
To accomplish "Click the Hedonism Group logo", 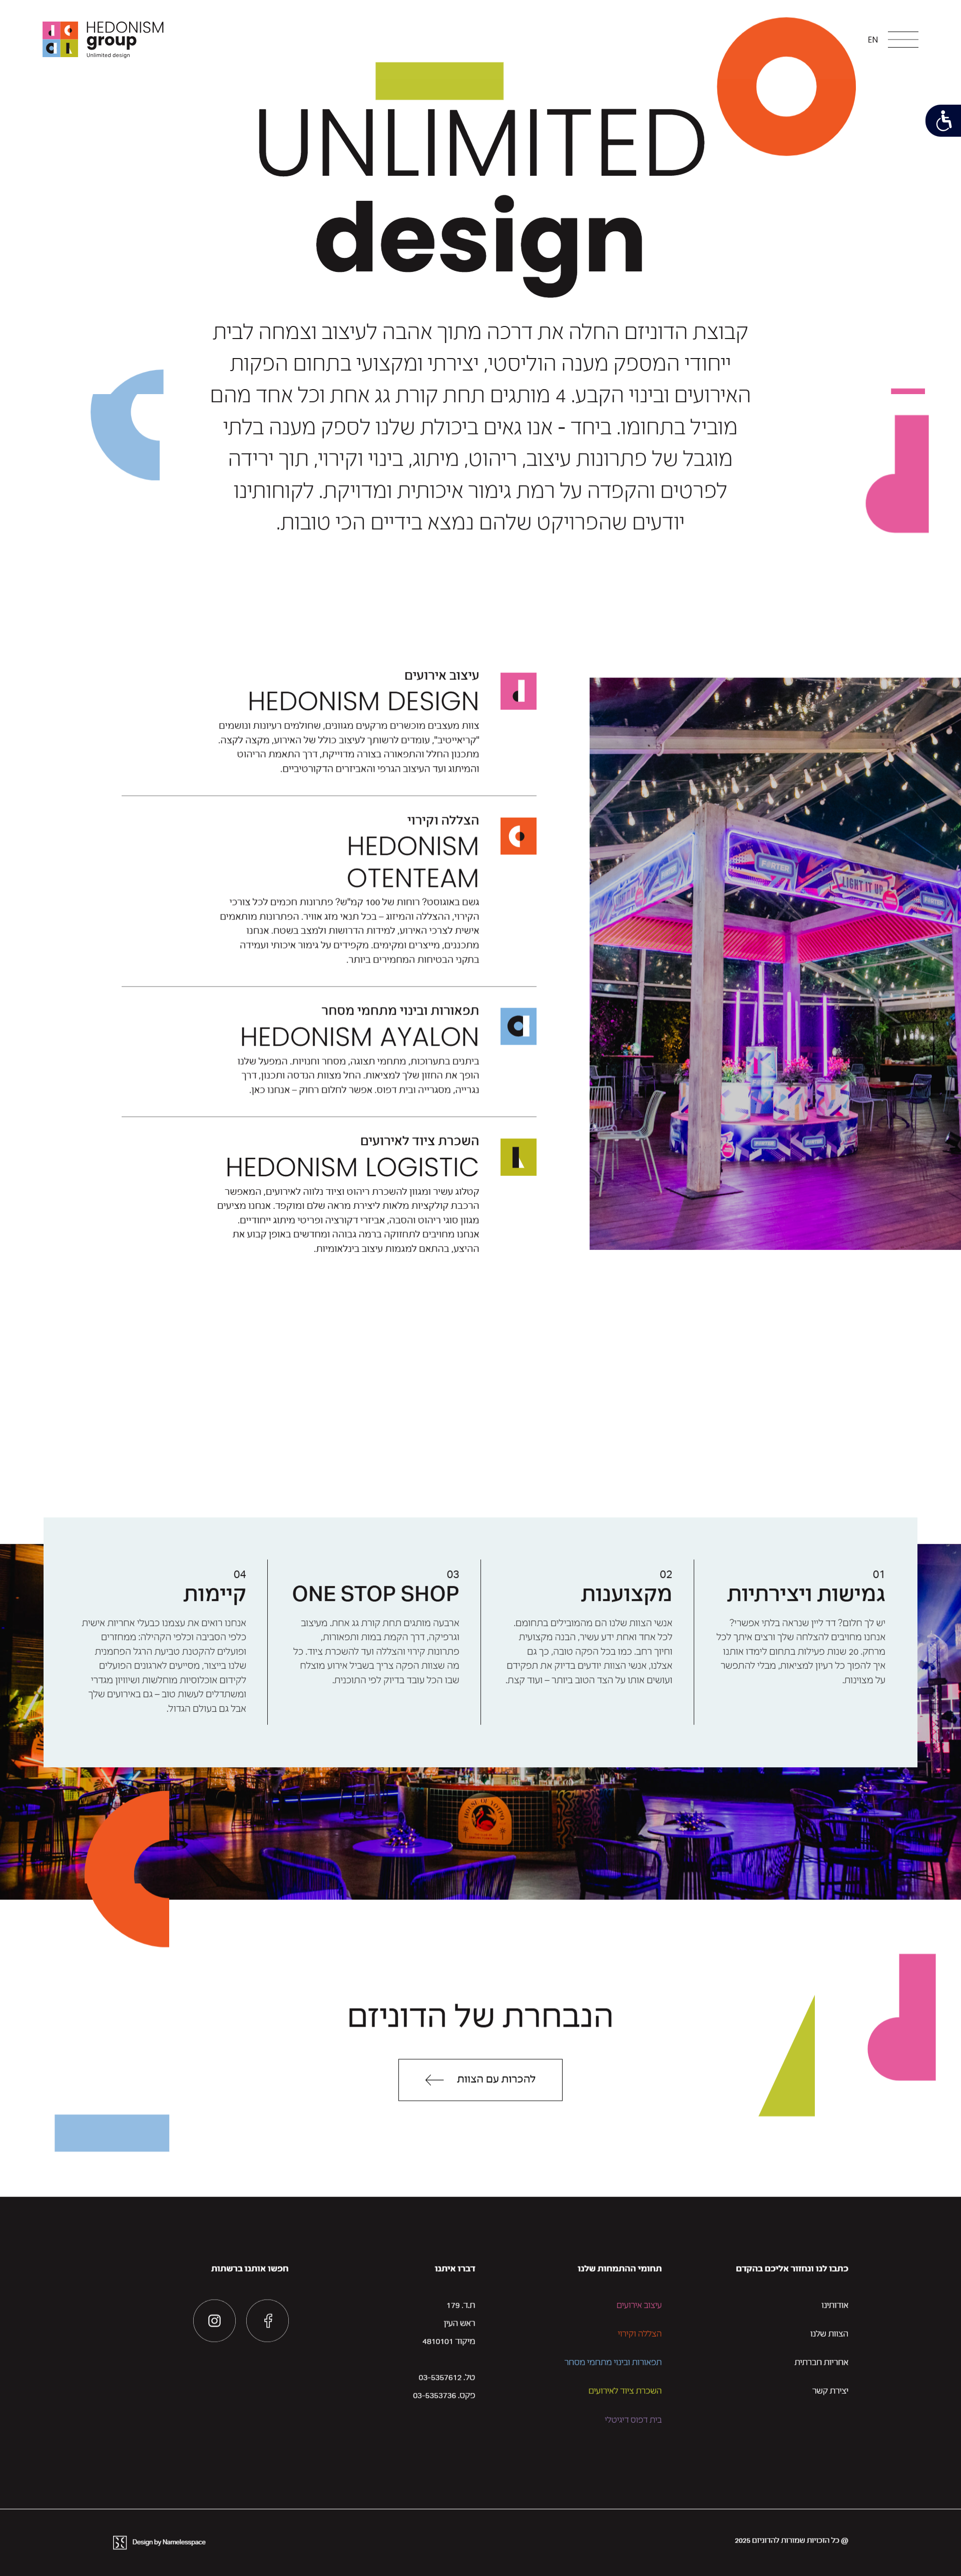I will click(103, 39).
